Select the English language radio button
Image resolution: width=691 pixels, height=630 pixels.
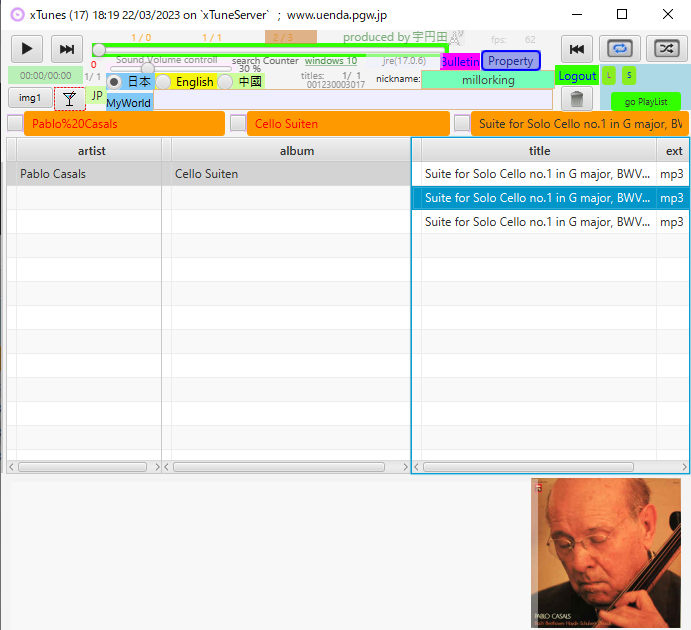[163, 82]
